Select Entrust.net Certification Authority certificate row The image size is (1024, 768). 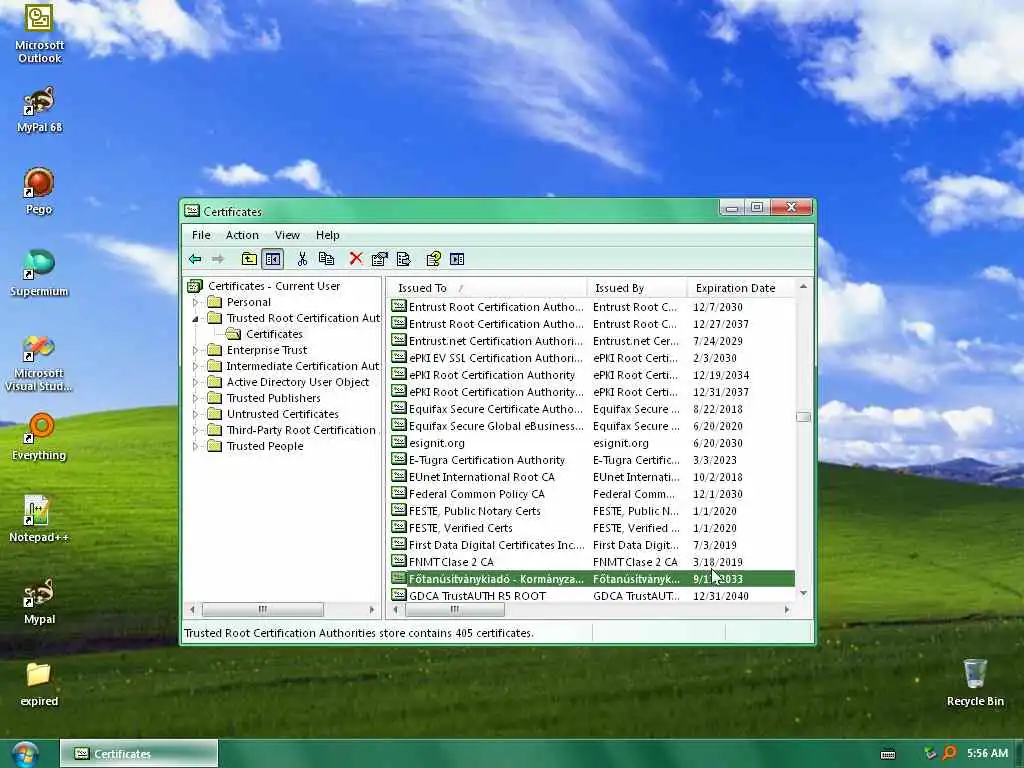click(592, 341)
